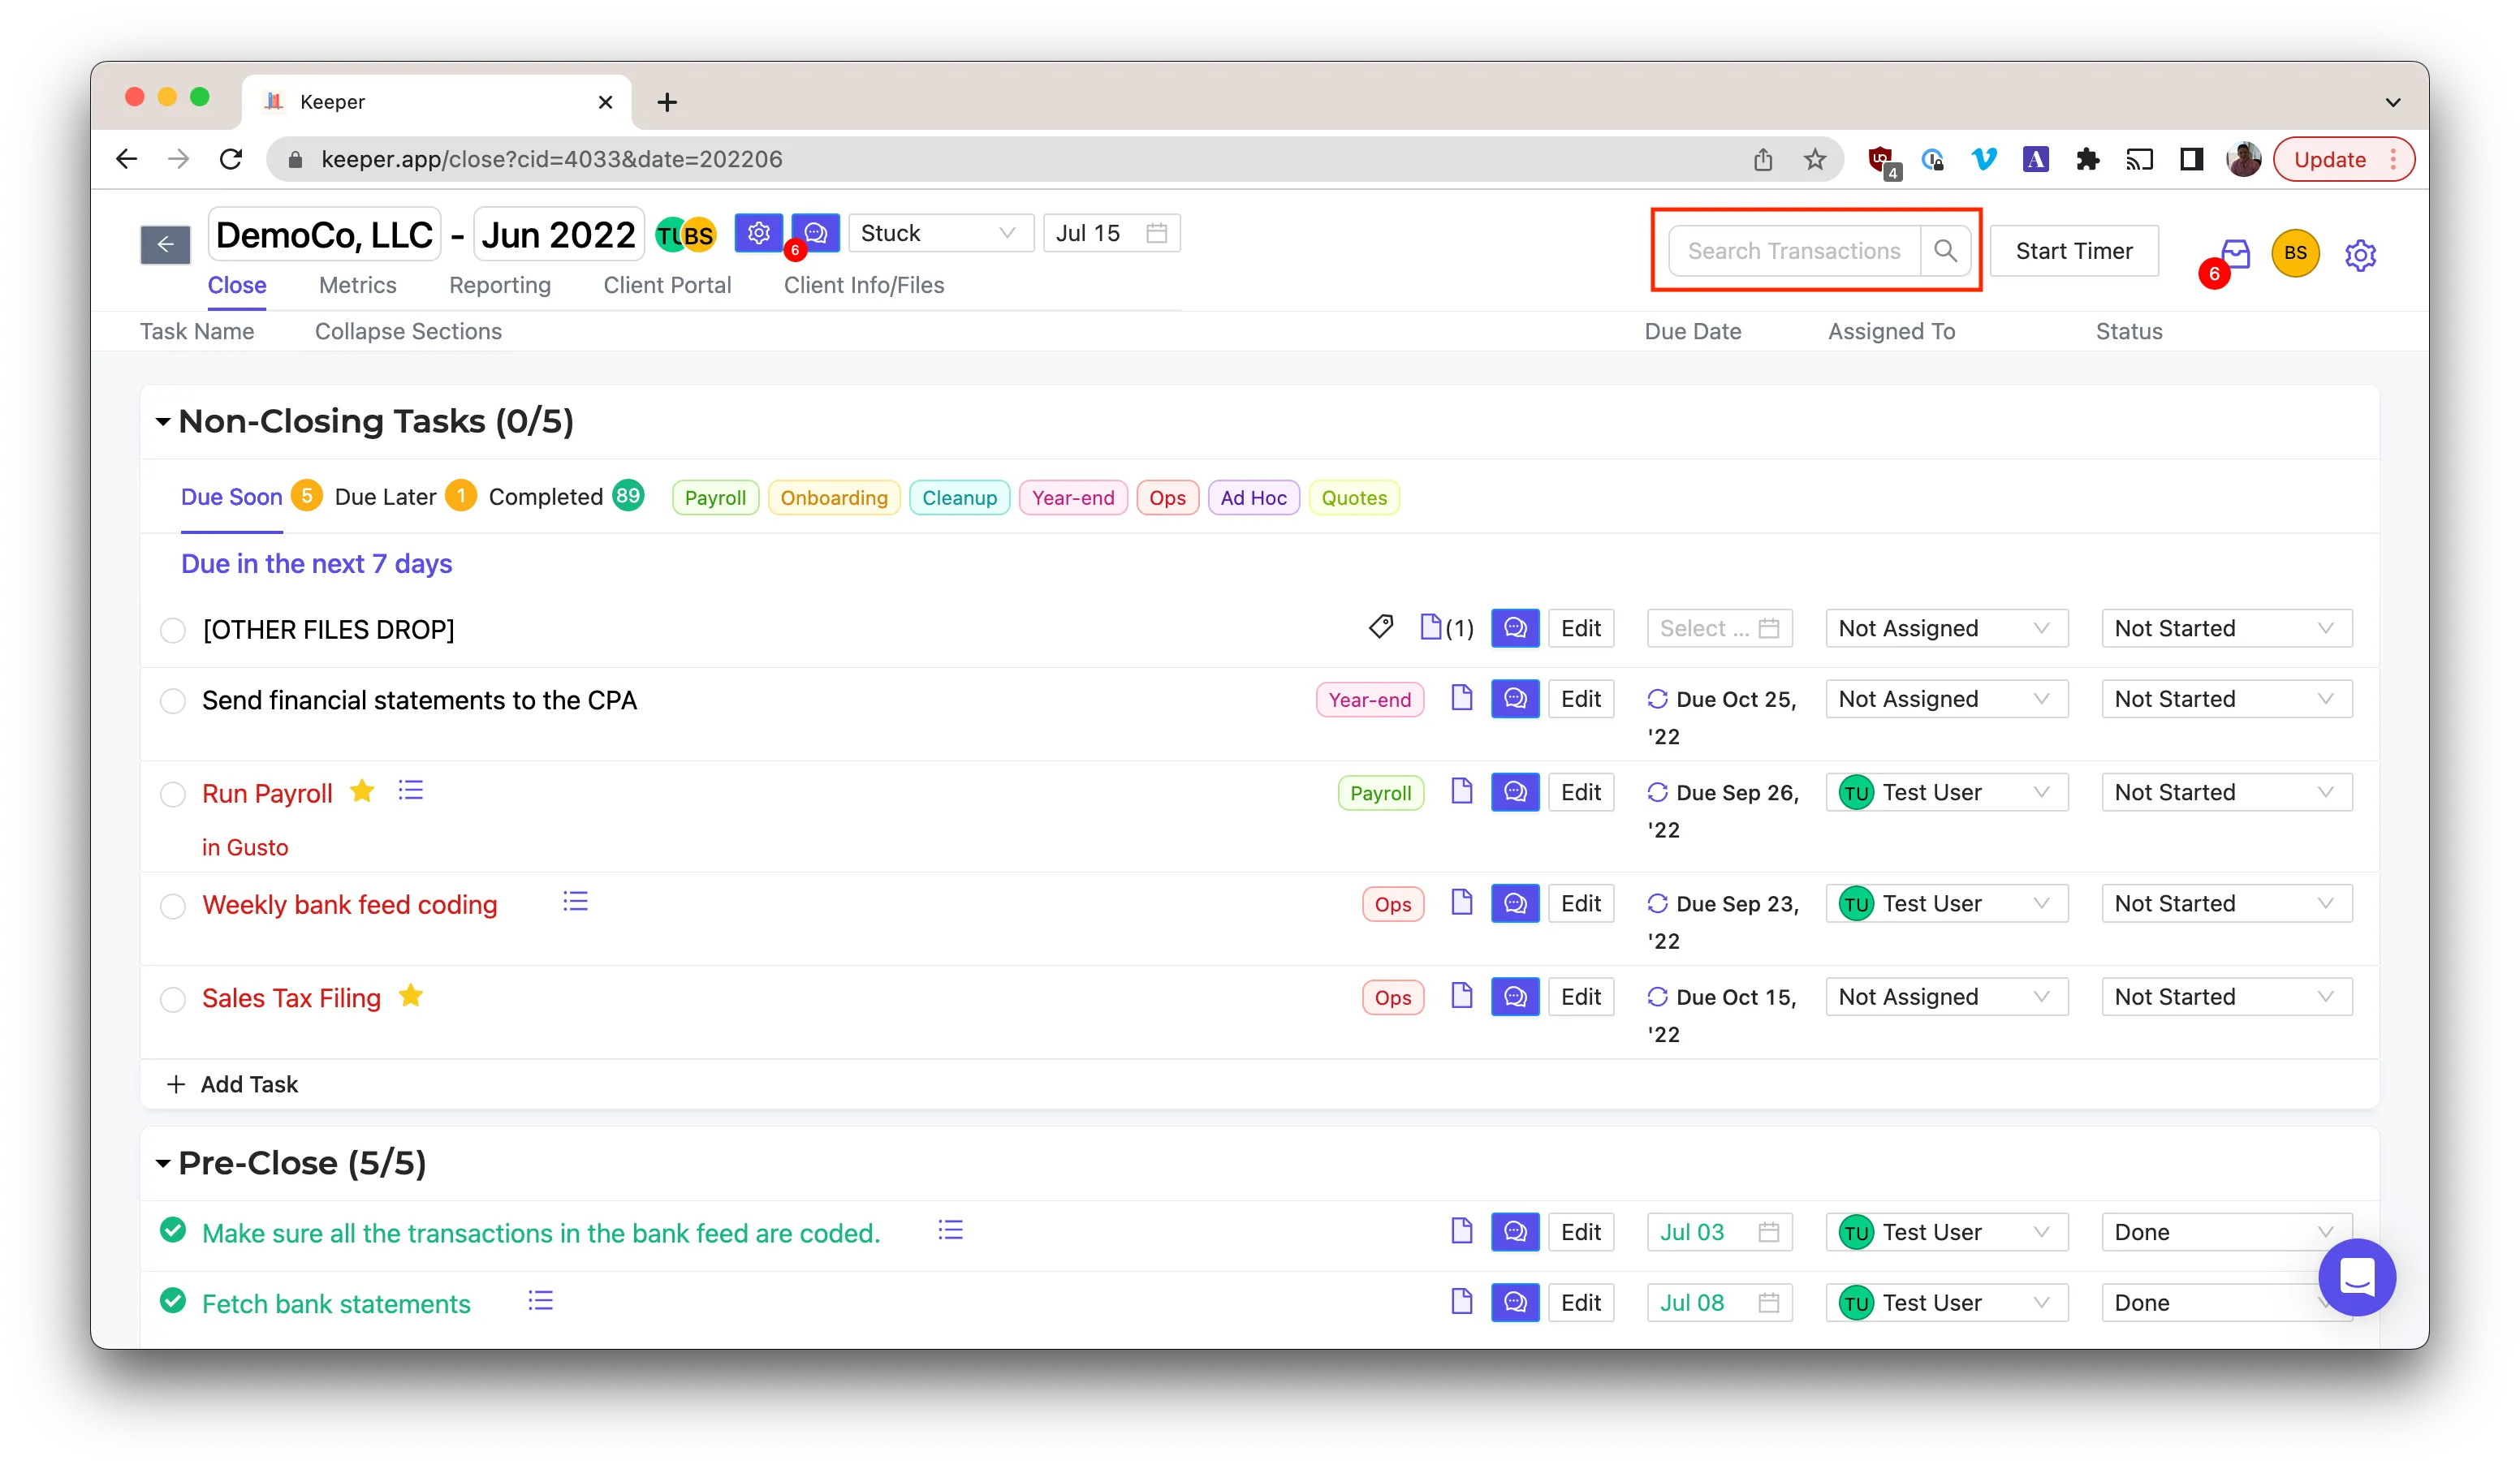Image resolution: width=2520 pixels, height=1469 pixels.
Task: Click the share icon in the address bar
Action: (1763, 159)
